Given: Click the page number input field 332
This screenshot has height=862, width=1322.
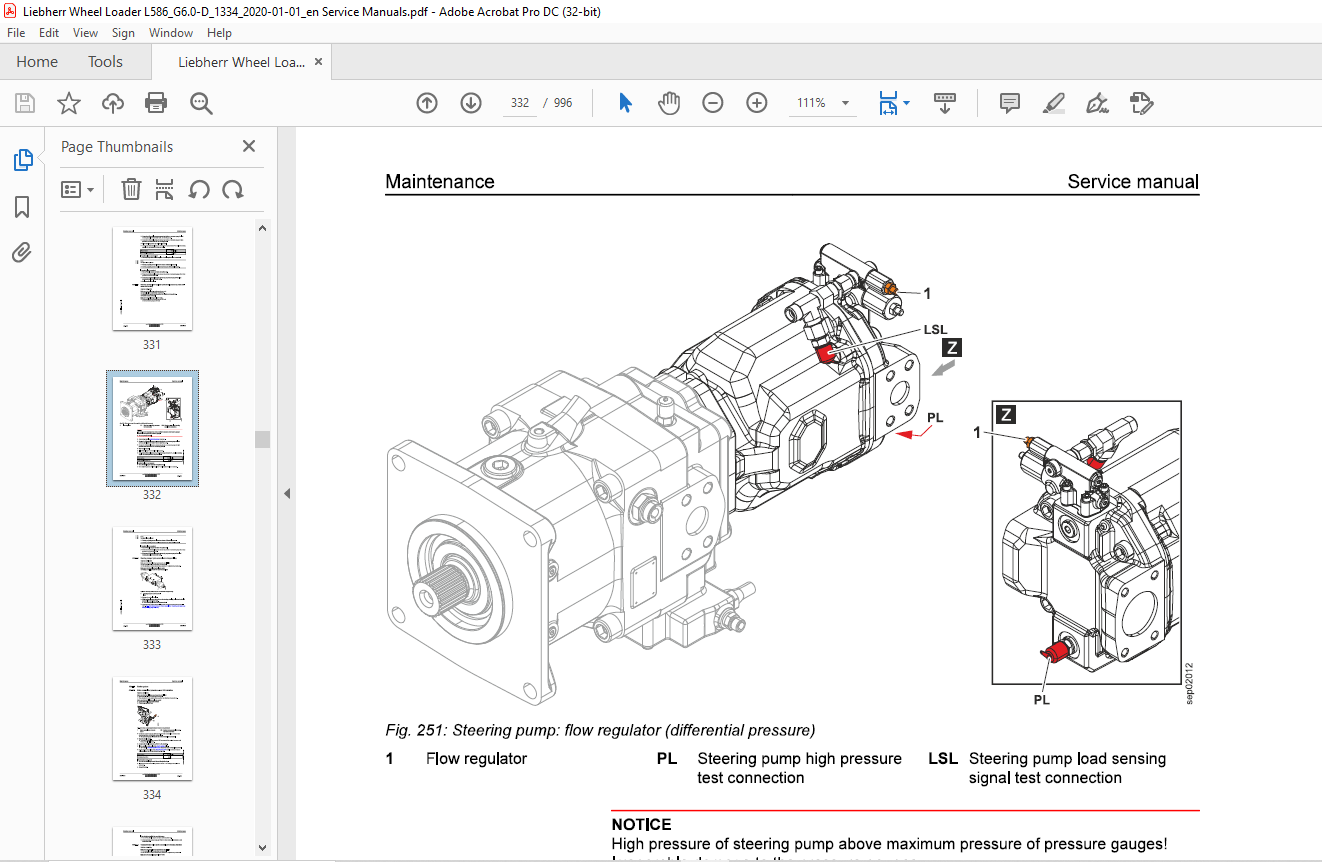Looking at the screenshot, I should point(519,103).
